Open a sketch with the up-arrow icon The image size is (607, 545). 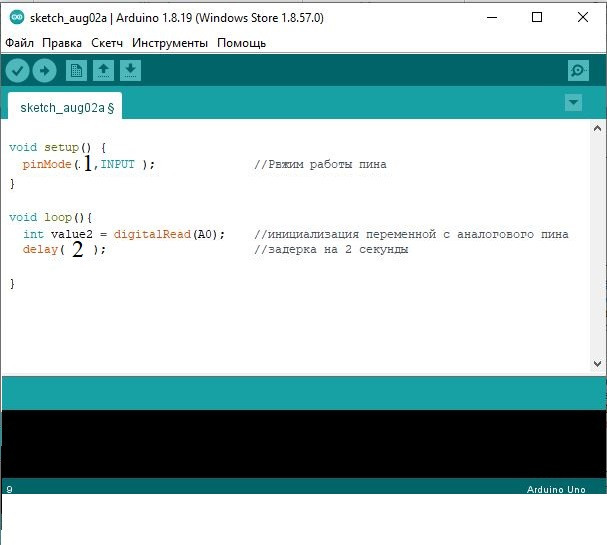pos(103,70)
